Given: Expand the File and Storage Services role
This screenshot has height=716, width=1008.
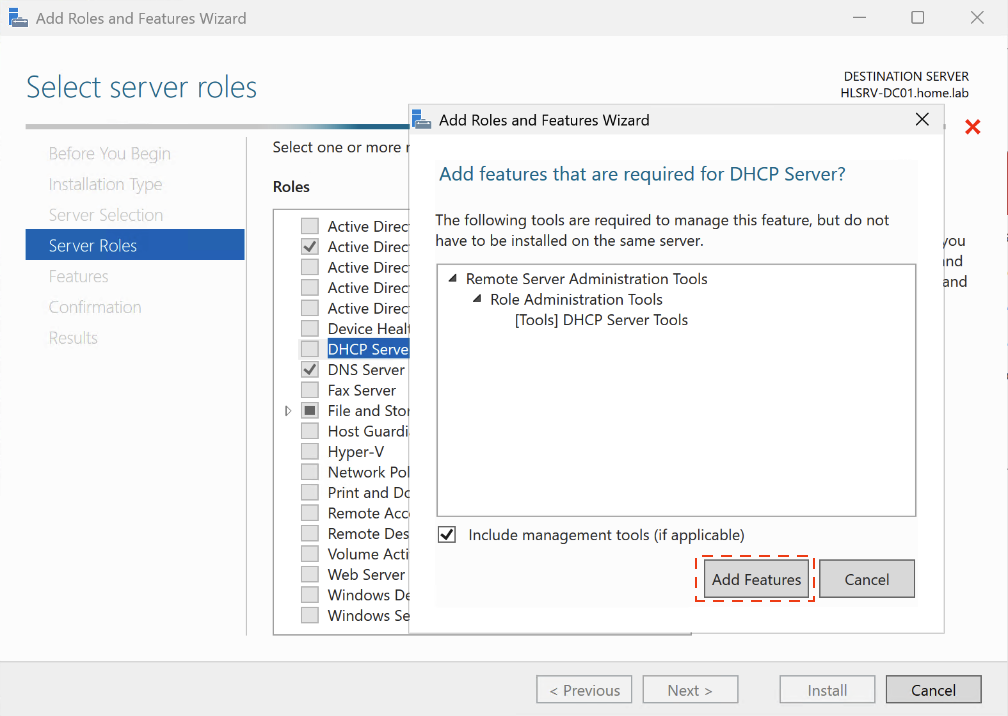Looking at the screenshot, I should (x=288, y=411).
